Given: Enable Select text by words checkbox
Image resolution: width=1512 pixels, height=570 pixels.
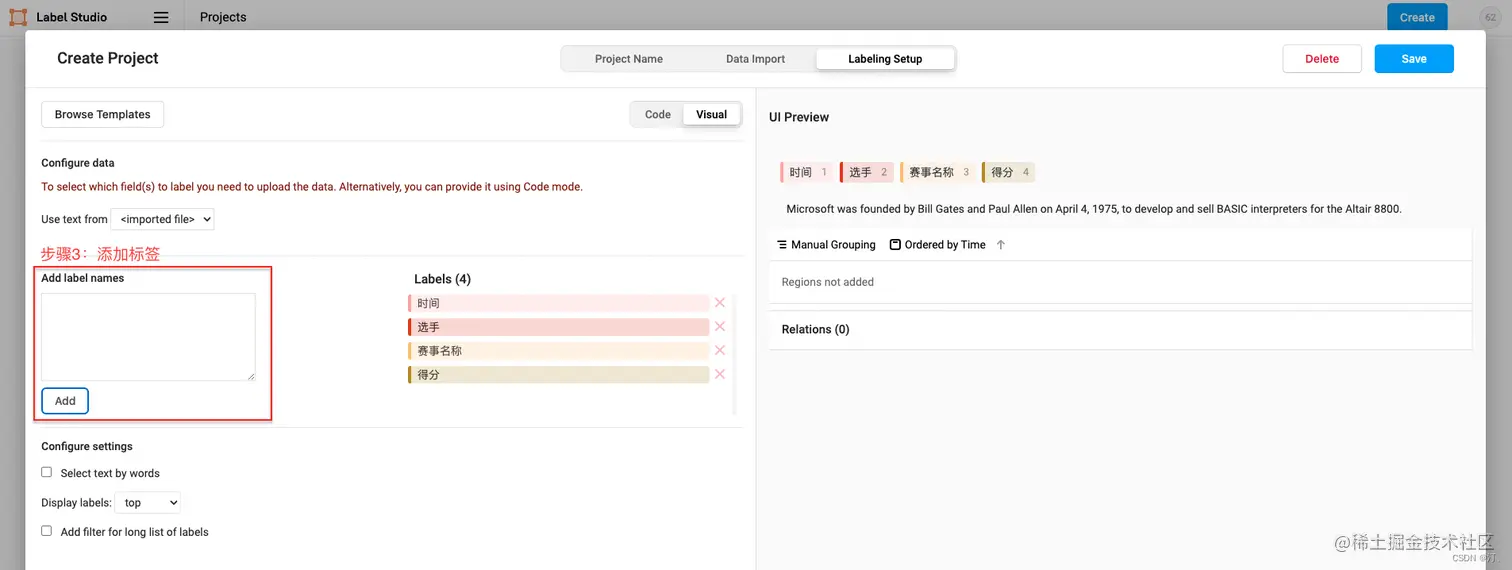Looking at the screenshot, I should click(x=46, y=472).
